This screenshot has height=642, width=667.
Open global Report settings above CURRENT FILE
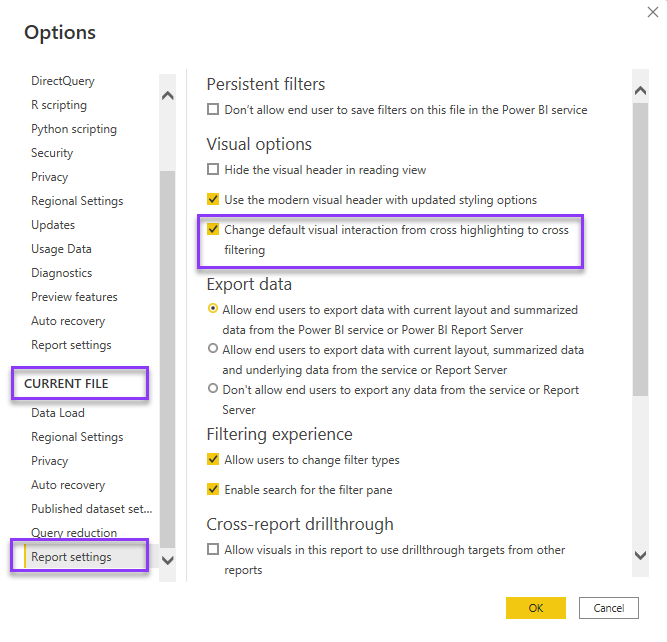pyautogui.click(x=71, y=345)
